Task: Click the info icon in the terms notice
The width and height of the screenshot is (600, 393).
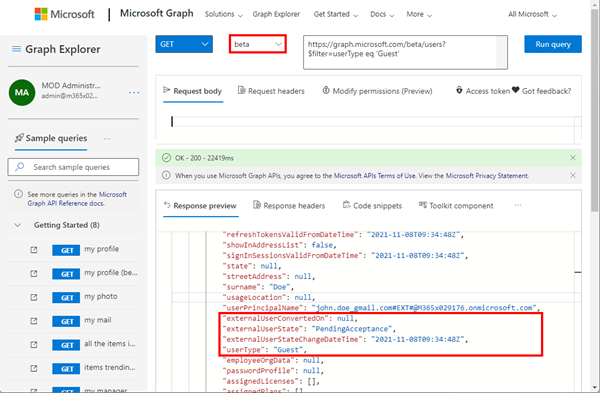Action: click(x=166, y=175)
